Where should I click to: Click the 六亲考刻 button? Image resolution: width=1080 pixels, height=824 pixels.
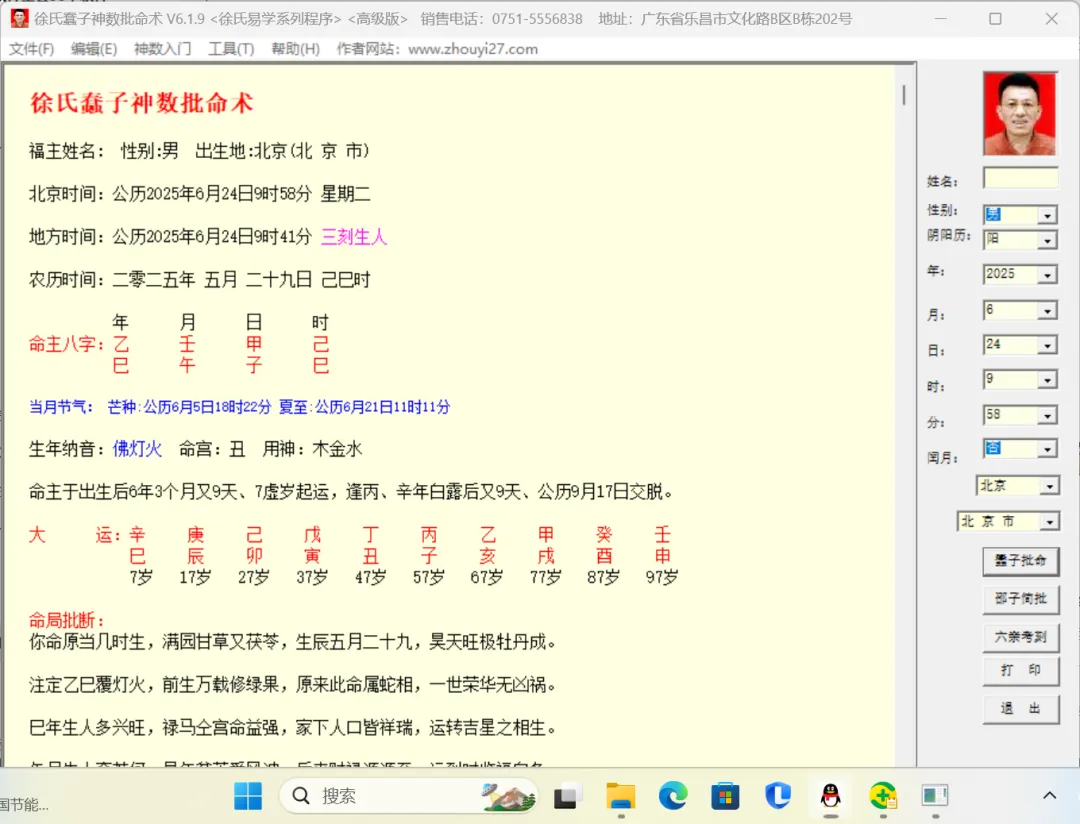1021,637
